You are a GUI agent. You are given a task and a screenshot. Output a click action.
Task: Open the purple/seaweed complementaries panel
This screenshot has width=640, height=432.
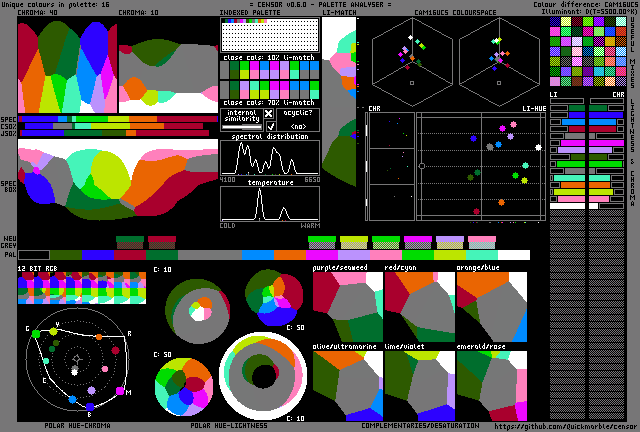pos(348,307)
